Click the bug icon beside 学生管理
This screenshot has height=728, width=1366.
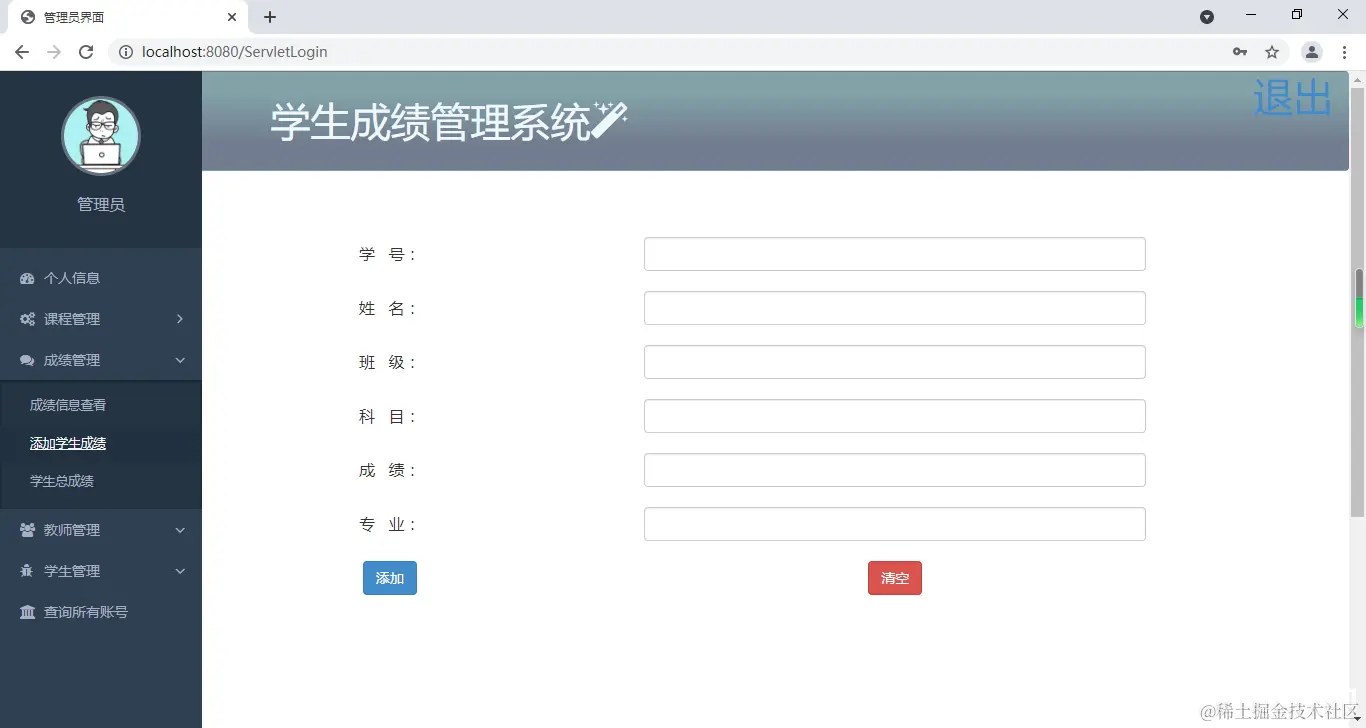(27, 571)
